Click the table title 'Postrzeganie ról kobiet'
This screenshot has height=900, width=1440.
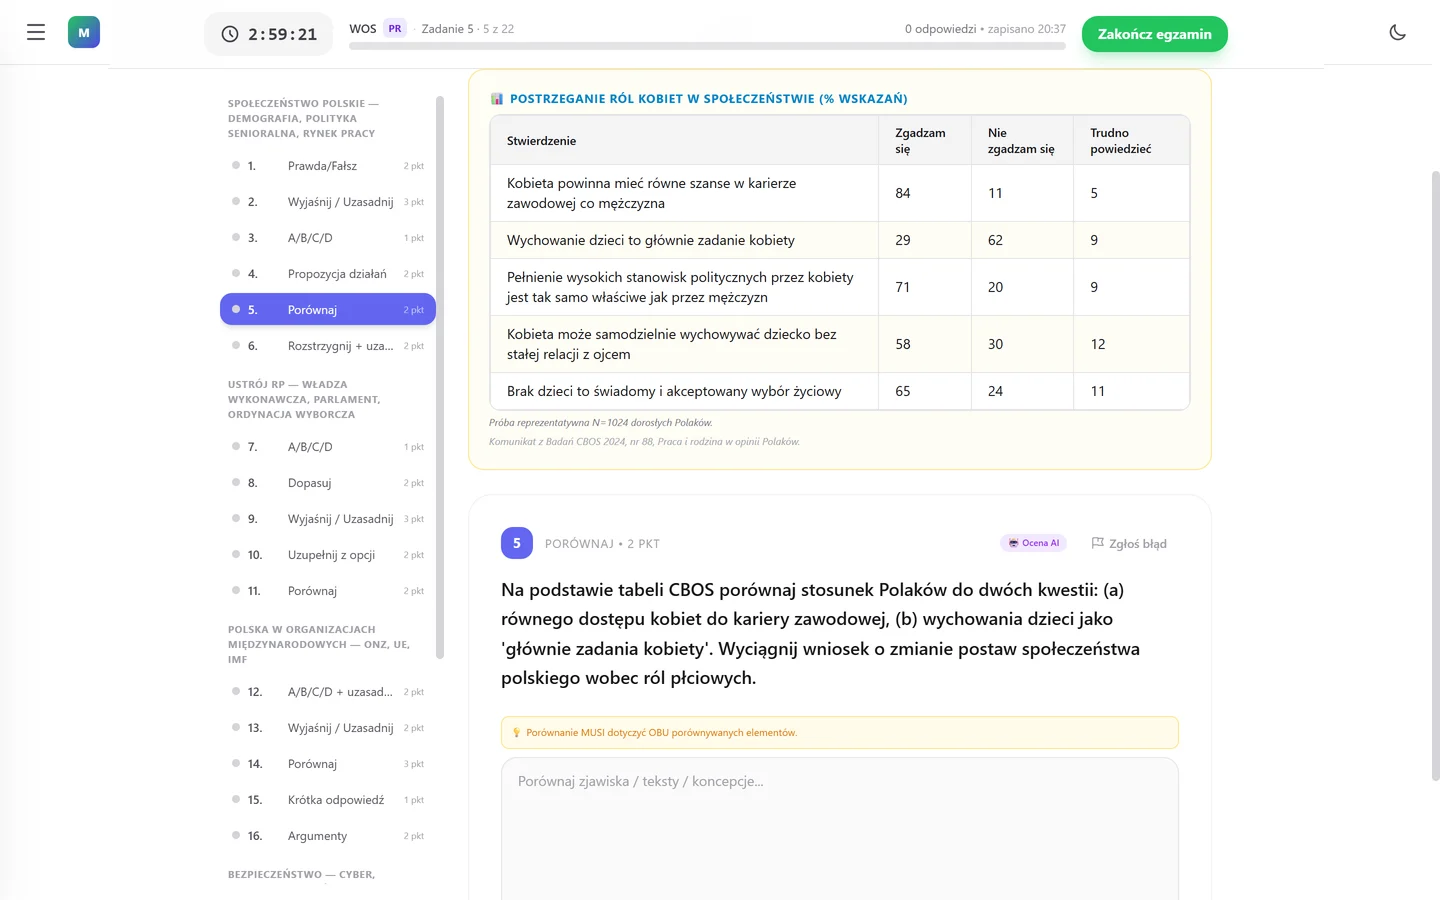pyautogui.click(x=709, y=99)
